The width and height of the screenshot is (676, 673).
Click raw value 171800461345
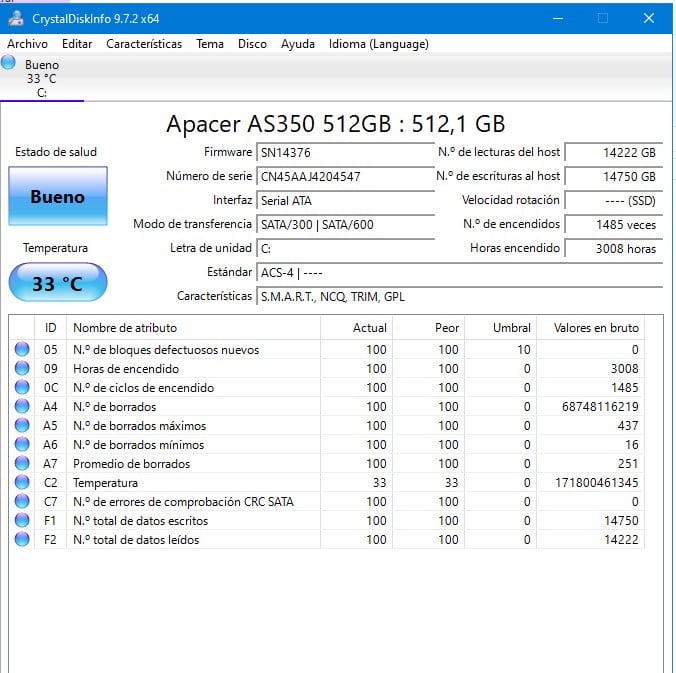click(597, 482)
